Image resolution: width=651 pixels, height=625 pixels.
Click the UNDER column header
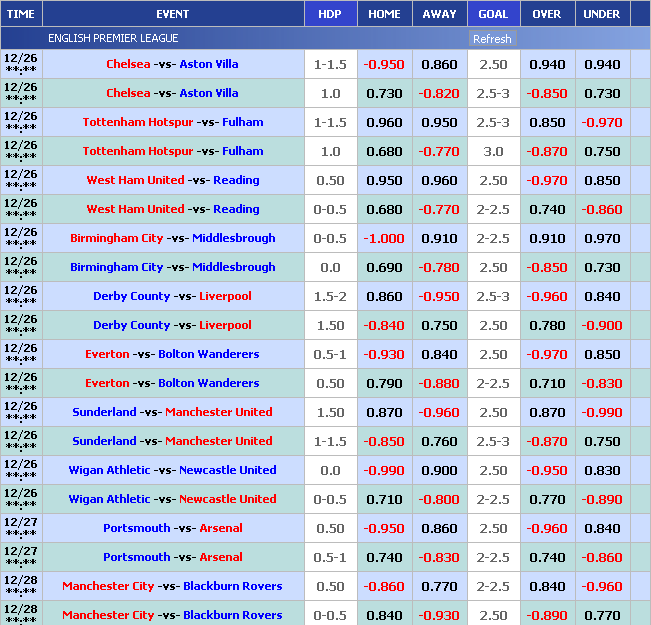coord(601,14)
